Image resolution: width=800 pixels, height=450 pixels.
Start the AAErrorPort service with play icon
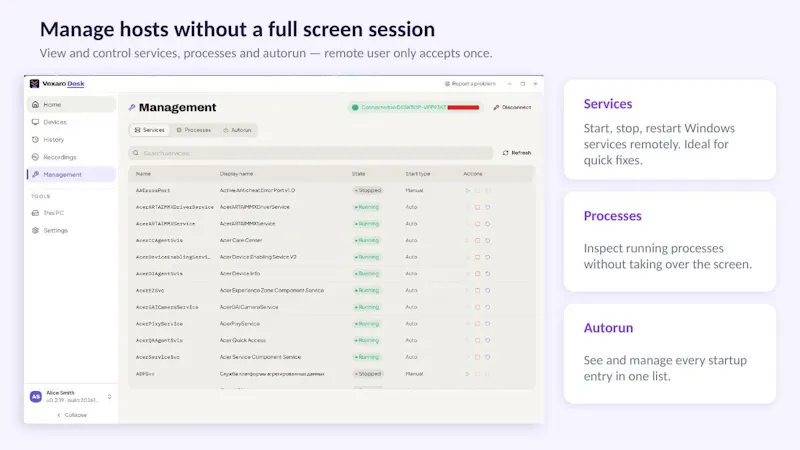tap(467, 190)
